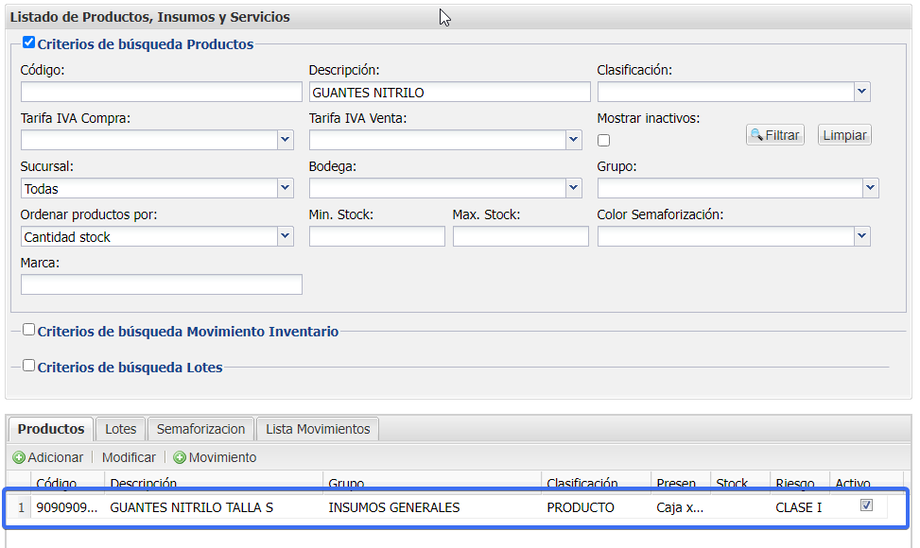Uncheck Criterios de búsqueda Productos checkbox
Image resolution: width=920 pixels, height=548 pixels.
point(29,43)
